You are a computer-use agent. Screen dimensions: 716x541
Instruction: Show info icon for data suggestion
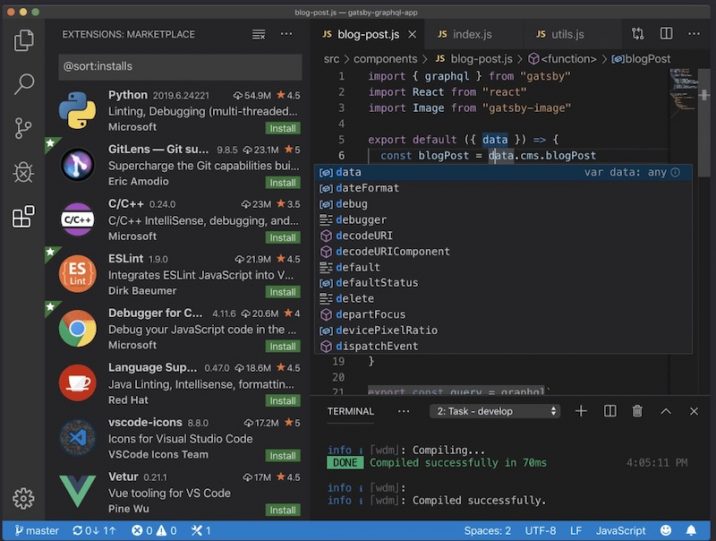(x=675, y=172)
